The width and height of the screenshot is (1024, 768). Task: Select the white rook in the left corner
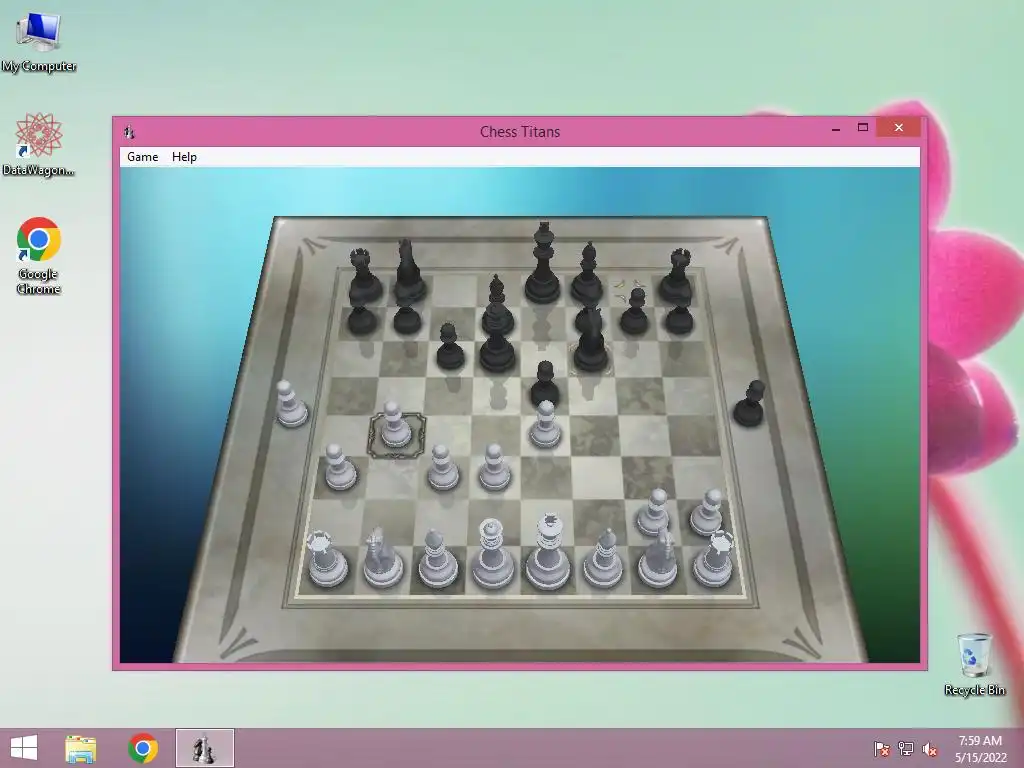click(x=326, y=559)
